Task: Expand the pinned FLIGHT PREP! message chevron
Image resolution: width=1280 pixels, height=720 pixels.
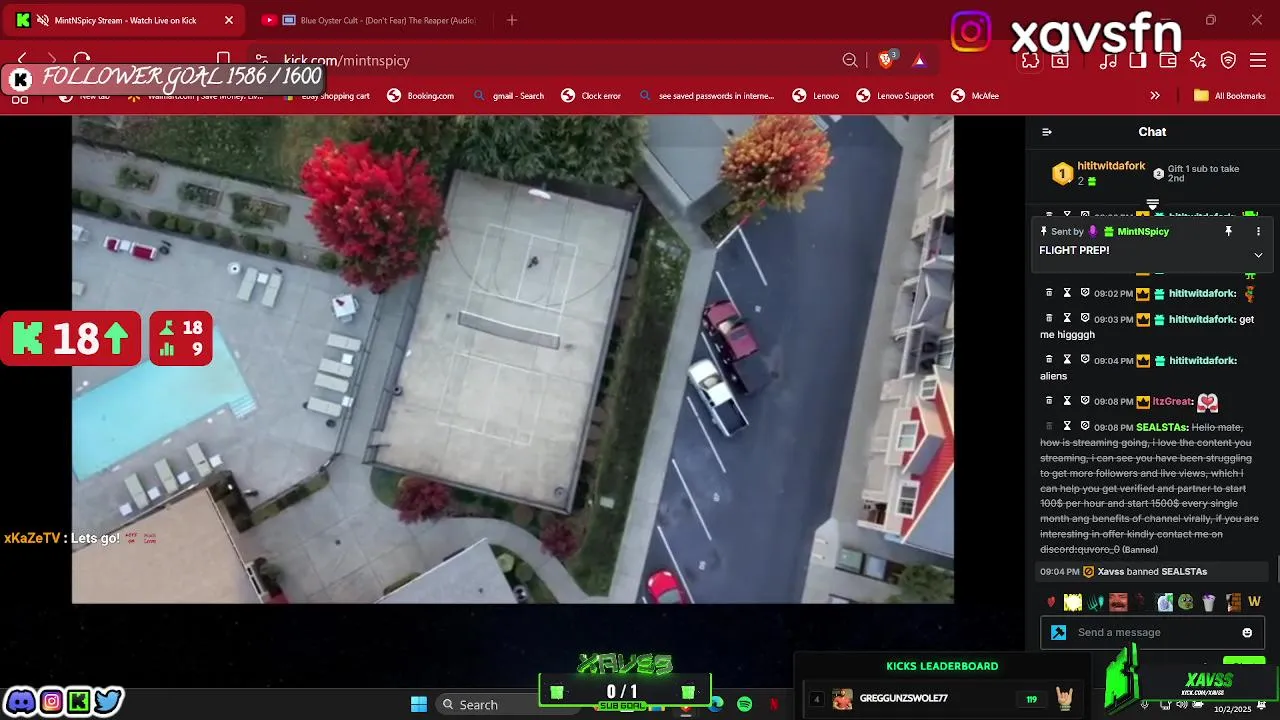Action: (1258, 255)
